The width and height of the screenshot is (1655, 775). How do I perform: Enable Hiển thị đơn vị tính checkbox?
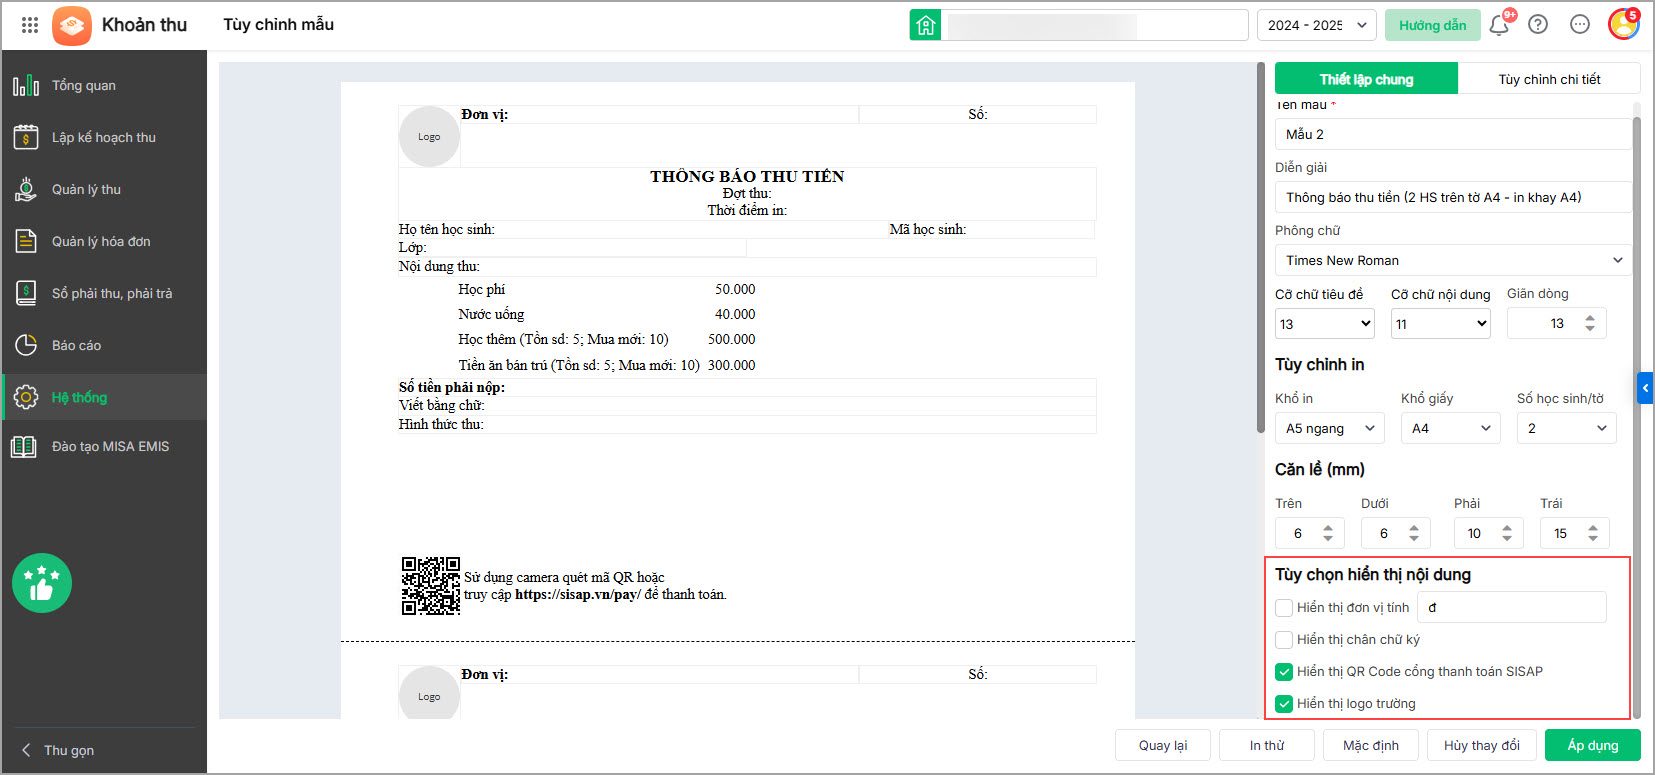point(1284,607)
